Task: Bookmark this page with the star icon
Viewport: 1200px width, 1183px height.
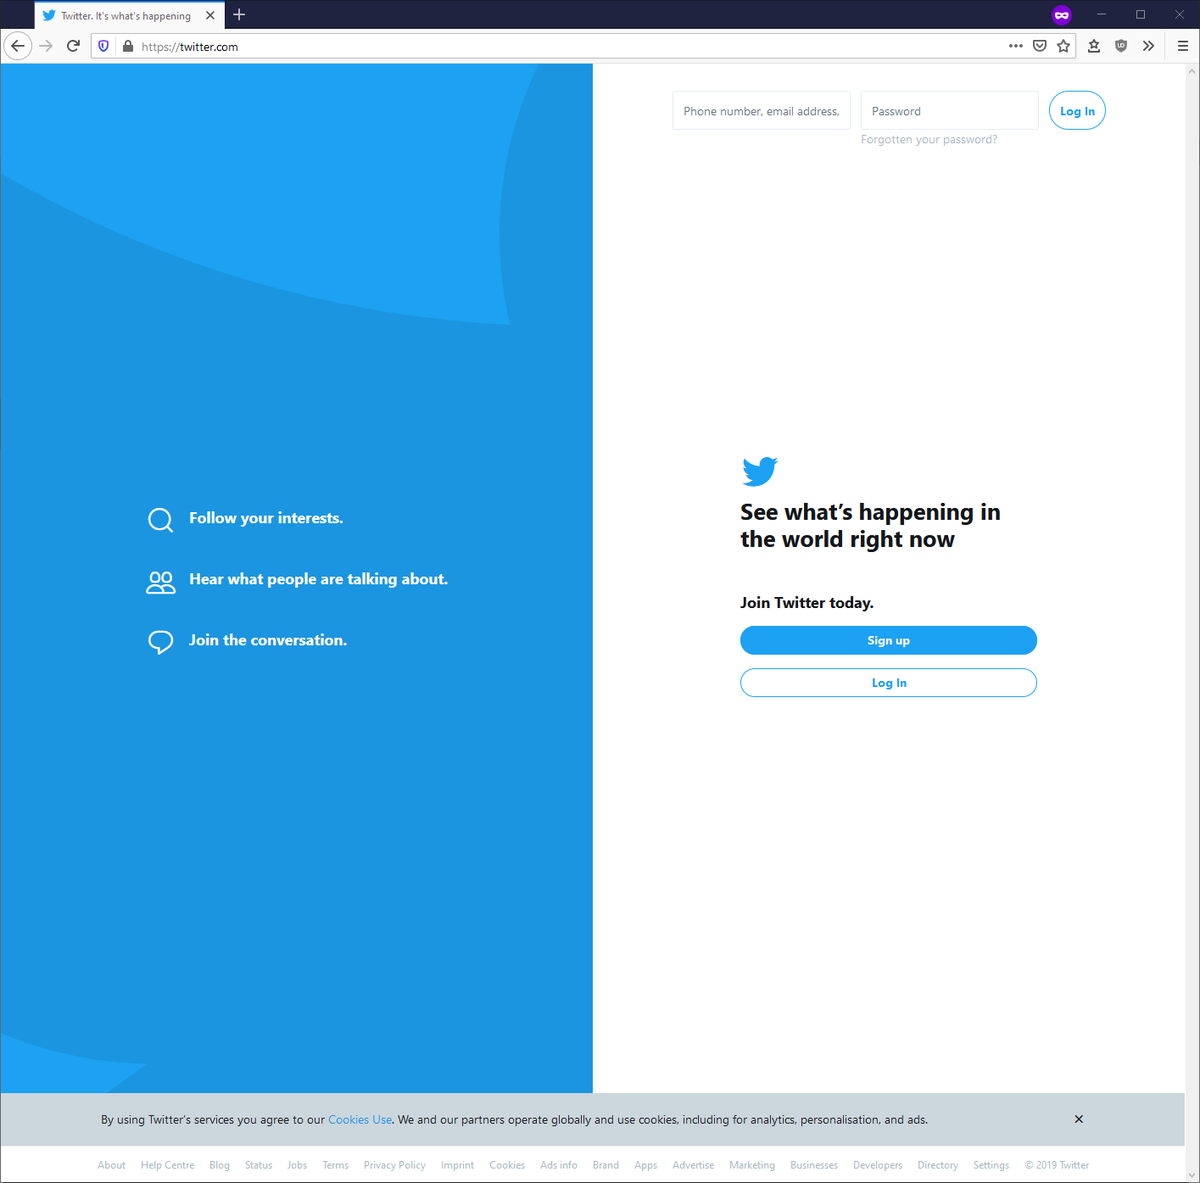Action: point(1064,46)
